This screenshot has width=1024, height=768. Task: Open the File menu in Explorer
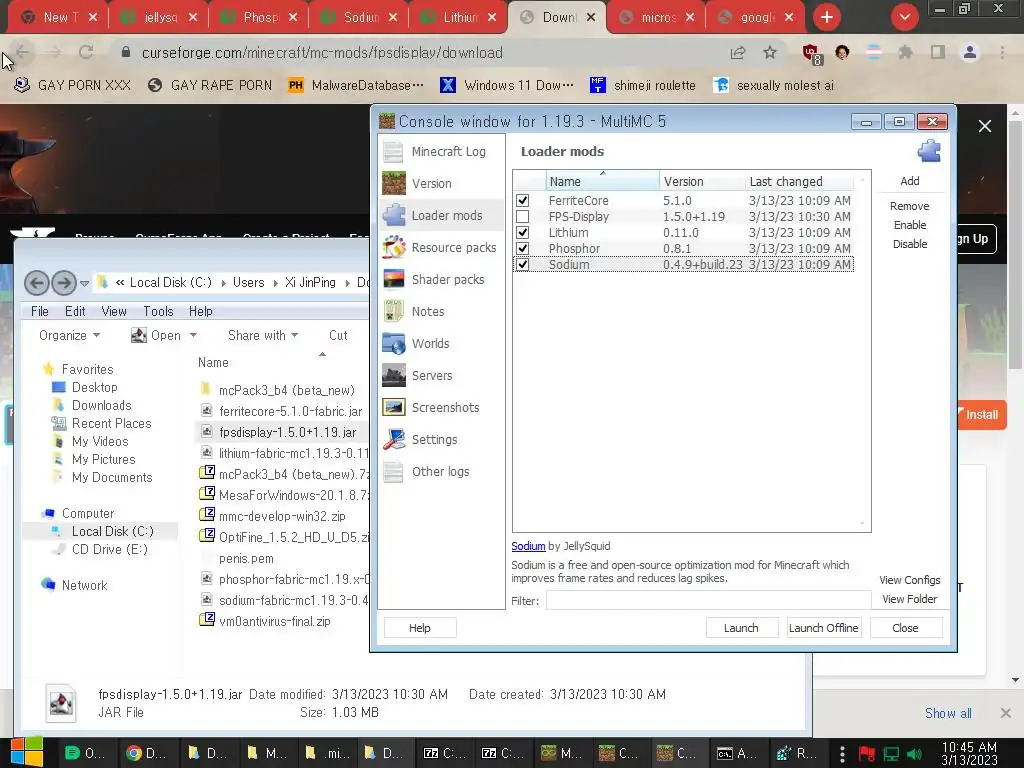point(40,312)
